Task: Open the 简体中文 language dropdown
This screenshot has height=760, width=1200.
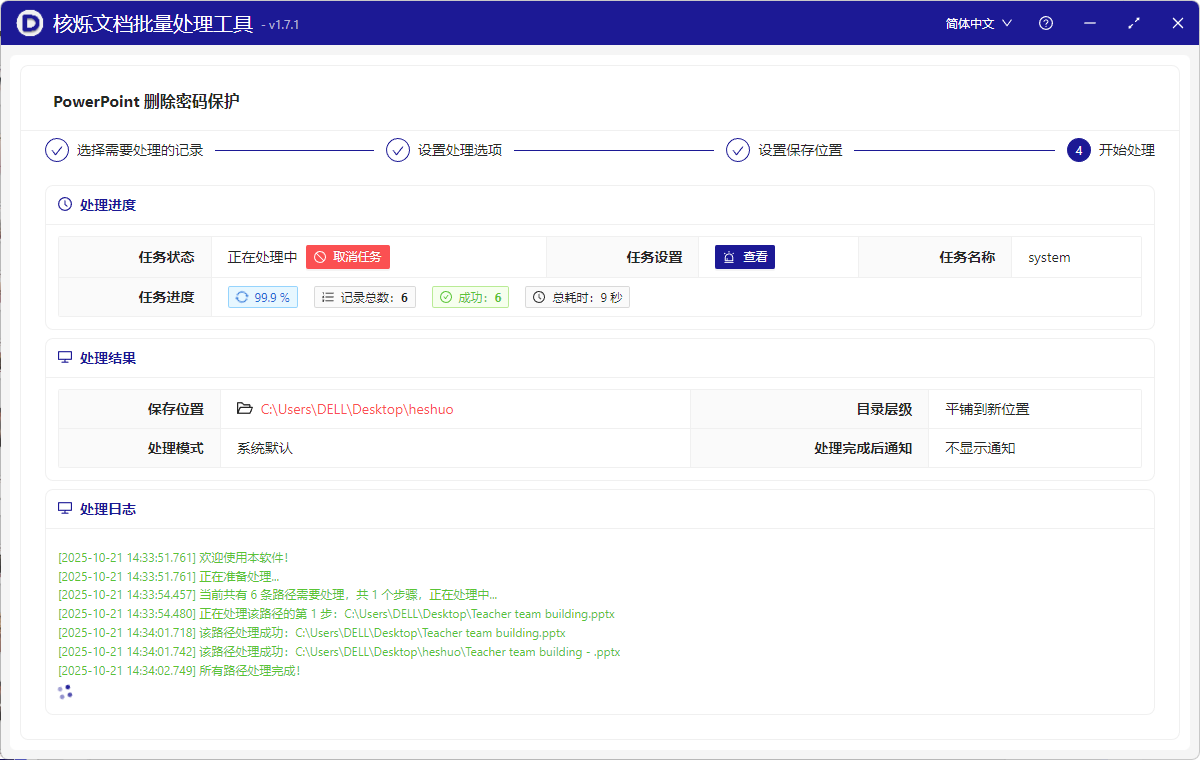Action: [x=979, y=23]
